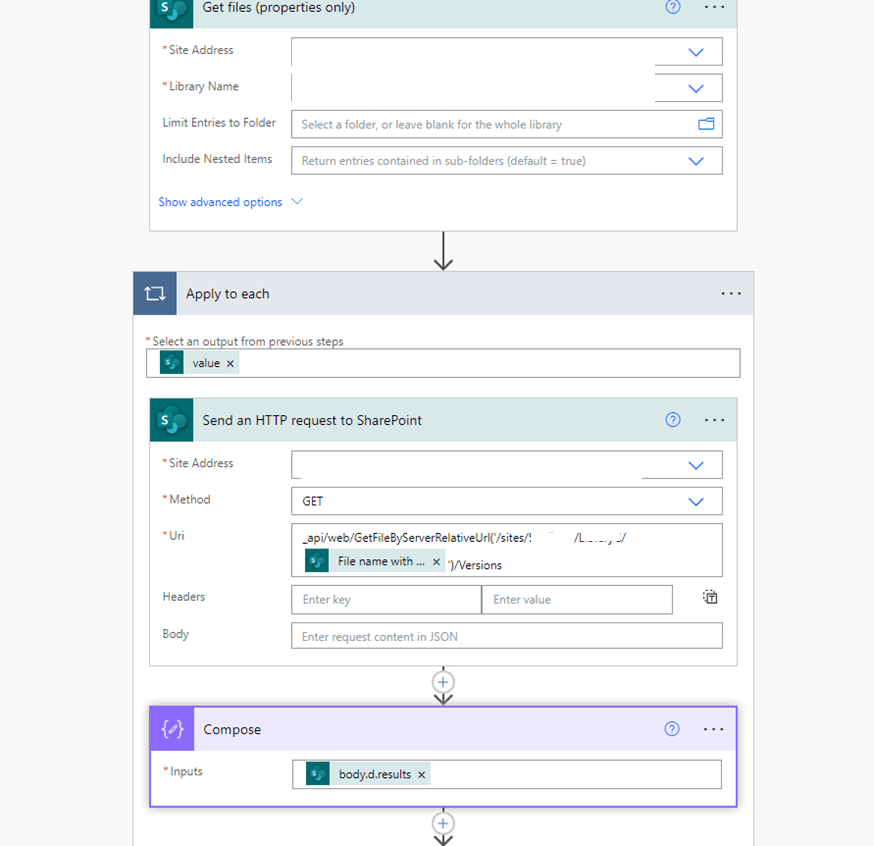Click Headers Enter value field
This screenshot has width=874, height=846.
(x=577, y=600)
